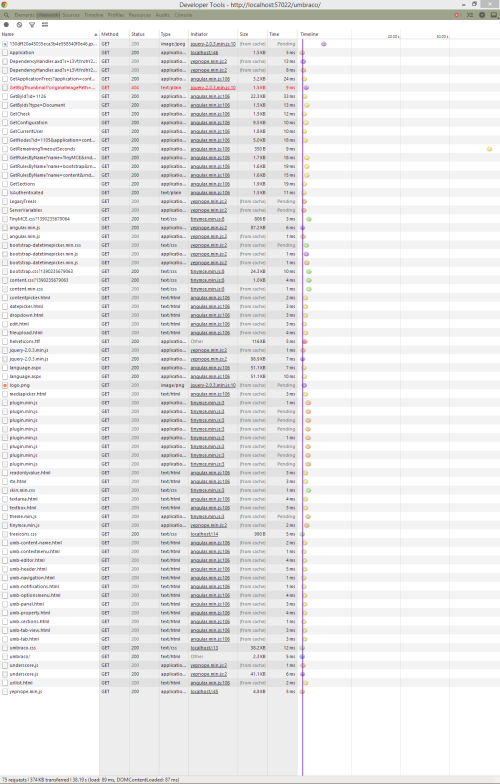Image resolution: width=500 pixels, height=784 pixels.
Task: Click the file icon beside GetSections
Action: pos(5,184)
